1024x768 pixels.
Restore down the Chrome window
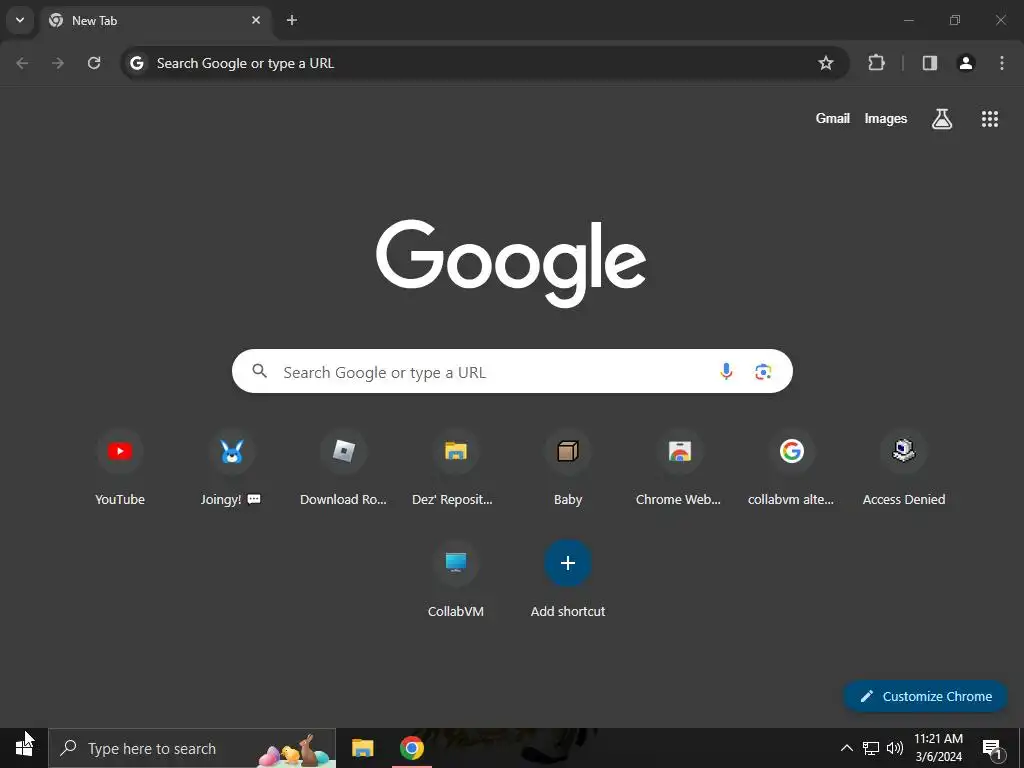tap(955, 20)
